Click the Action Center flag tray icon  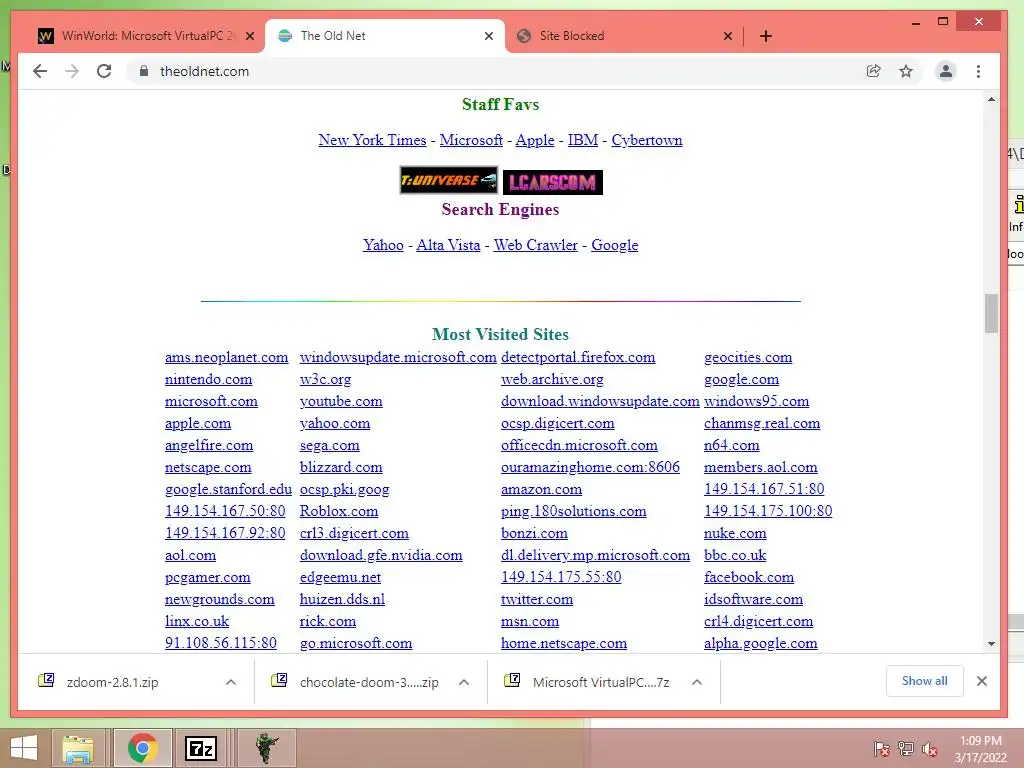(881, 748)
